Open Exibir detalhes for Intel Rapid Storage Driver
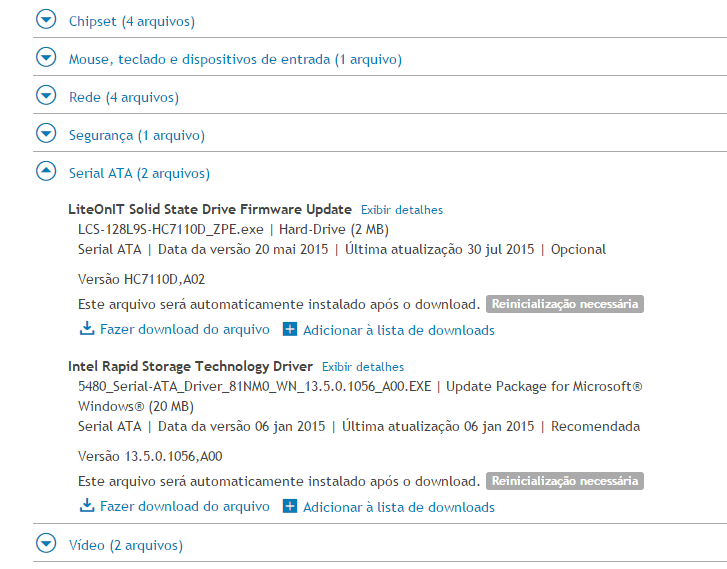 363,367
